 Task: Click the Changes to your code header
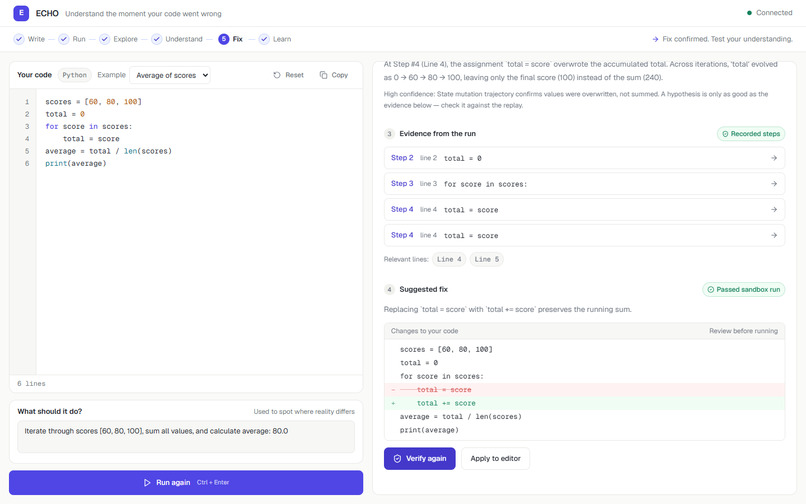(x=425, y=331)
